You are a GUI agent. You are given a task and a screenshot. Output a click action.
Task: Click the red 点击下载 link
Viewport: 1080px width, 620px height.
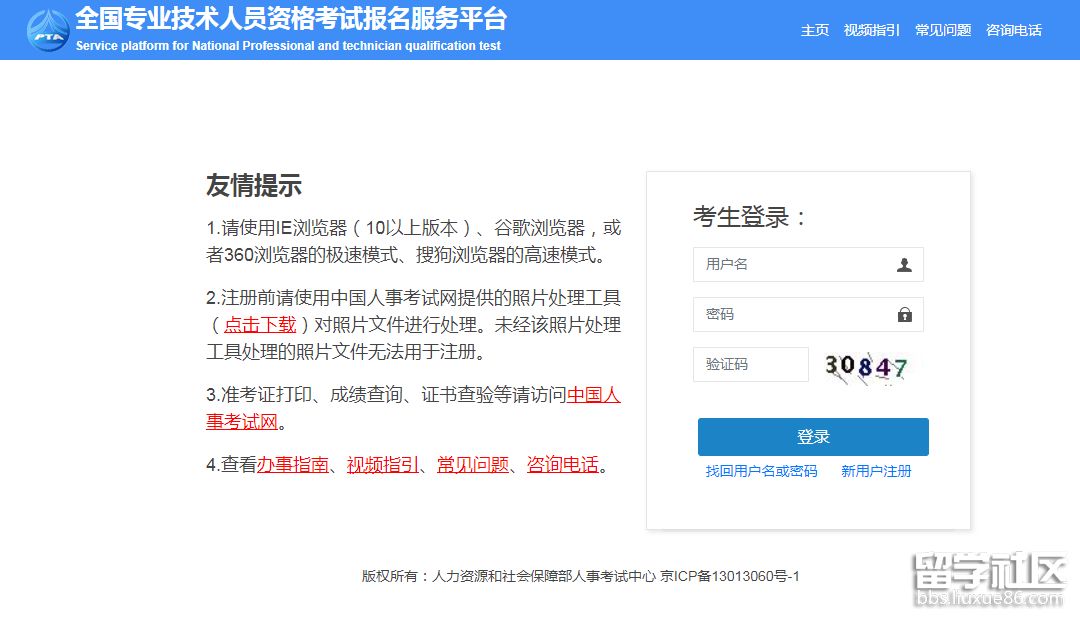click(x=260, y=324)
